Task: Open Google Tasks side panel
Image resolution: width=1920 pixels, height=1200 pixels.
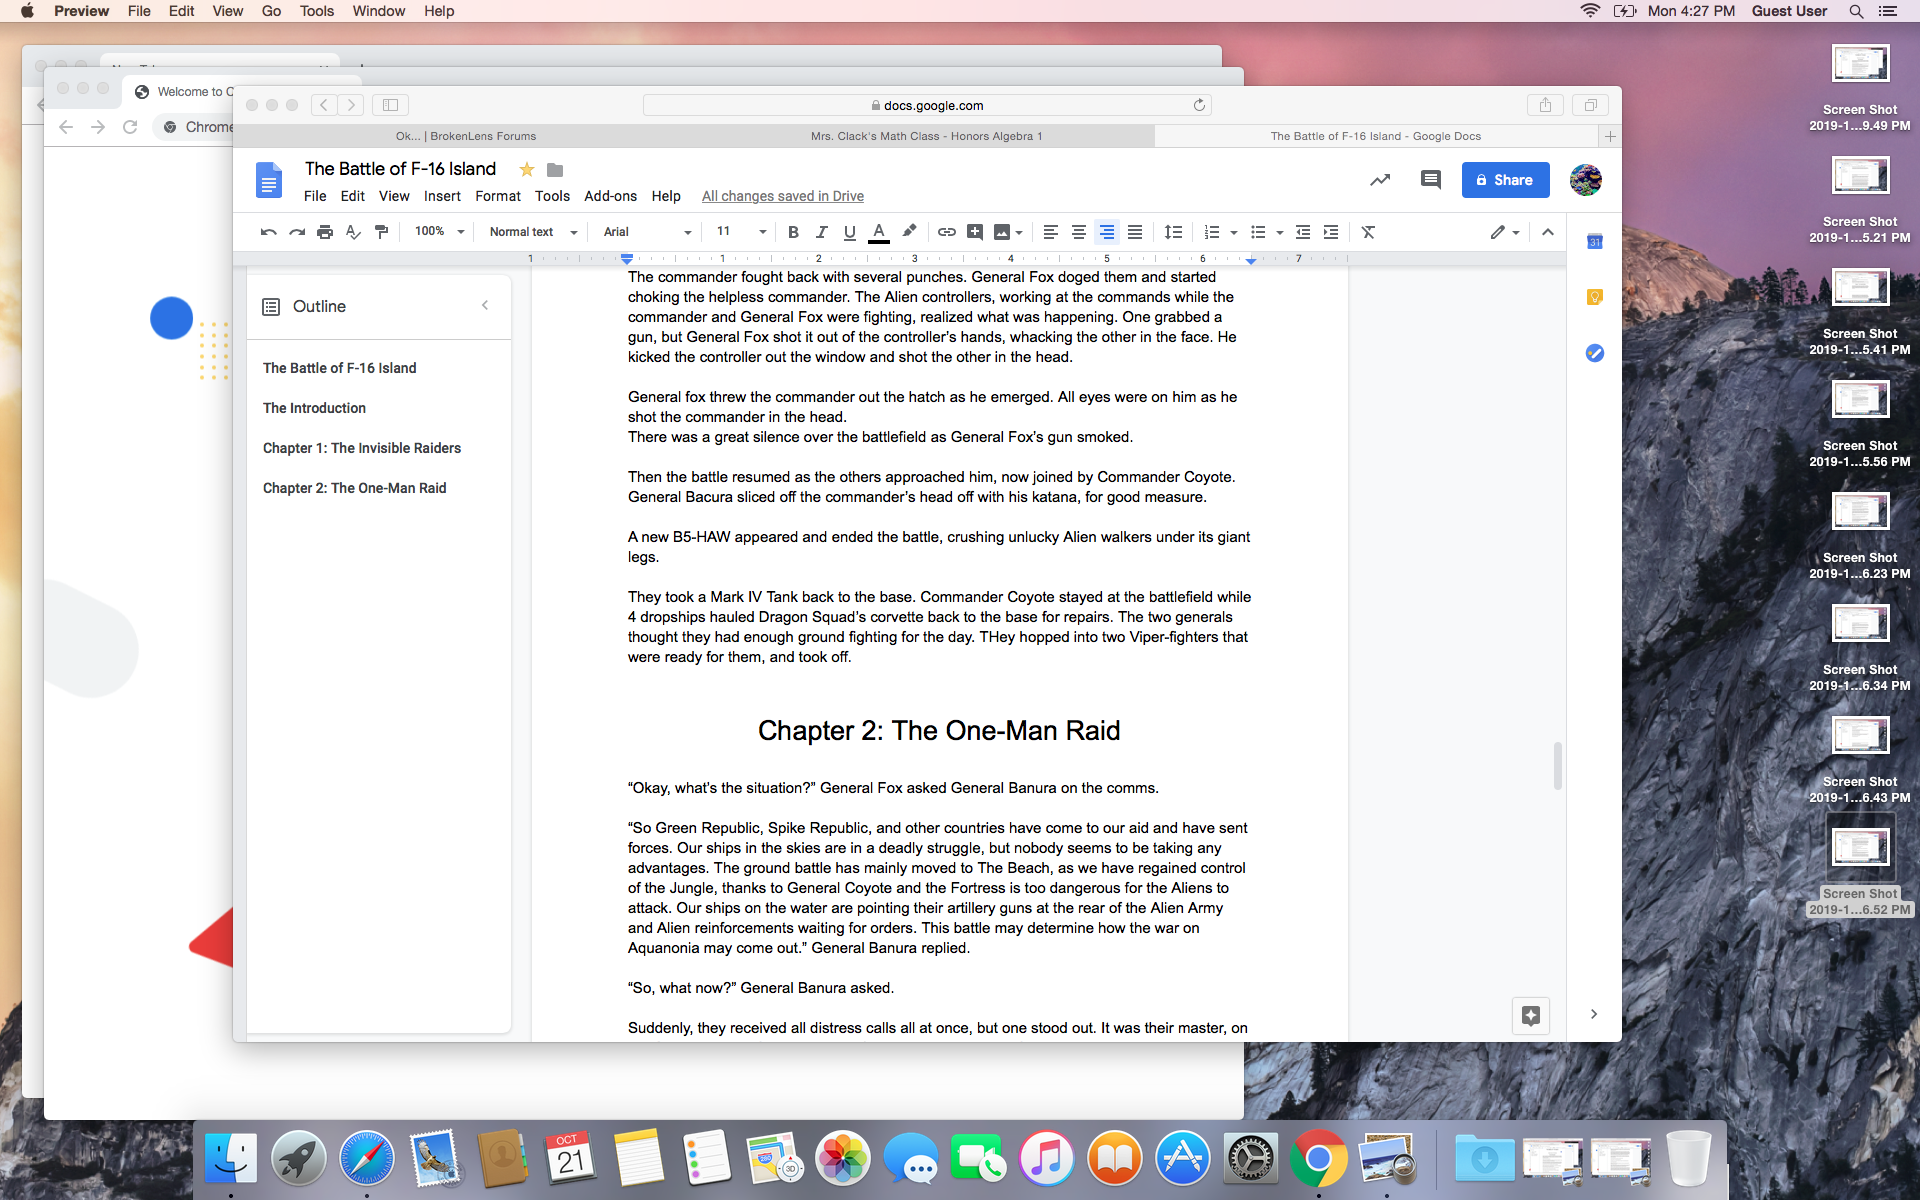Action: [1595, 353]
